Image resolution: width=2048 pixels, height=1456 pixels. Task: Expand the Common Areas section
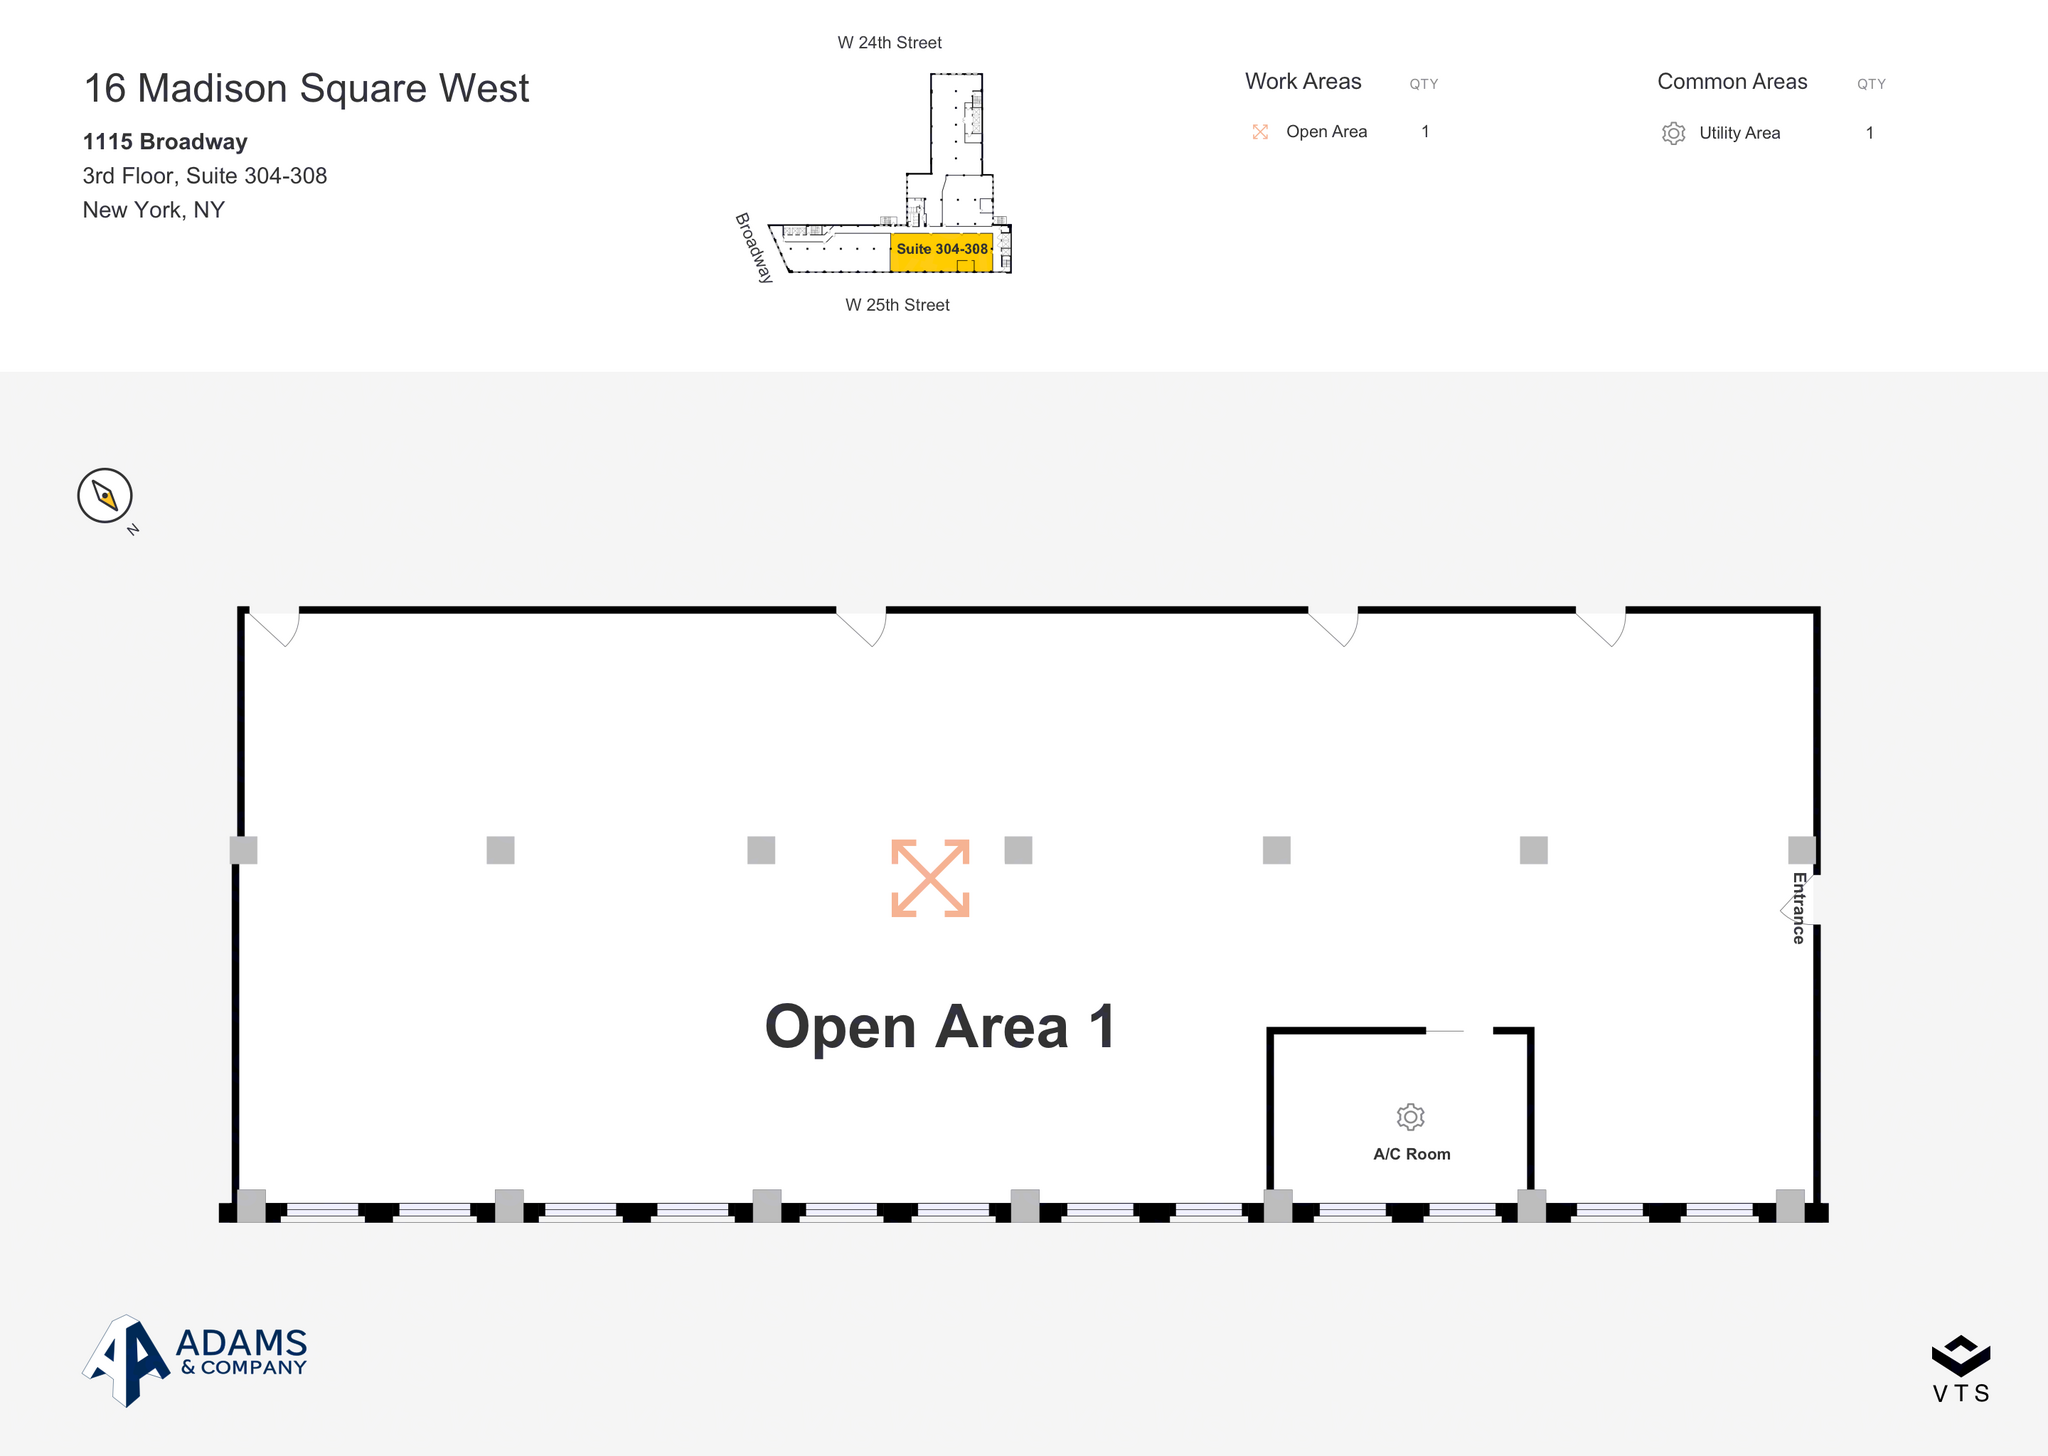point(1733,84)
